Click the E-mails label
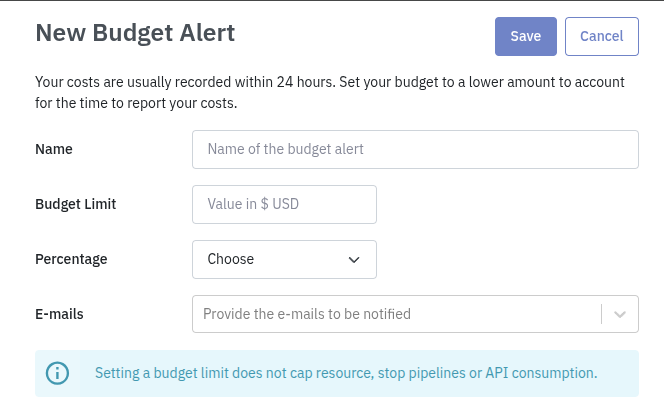 pos(59,314)
